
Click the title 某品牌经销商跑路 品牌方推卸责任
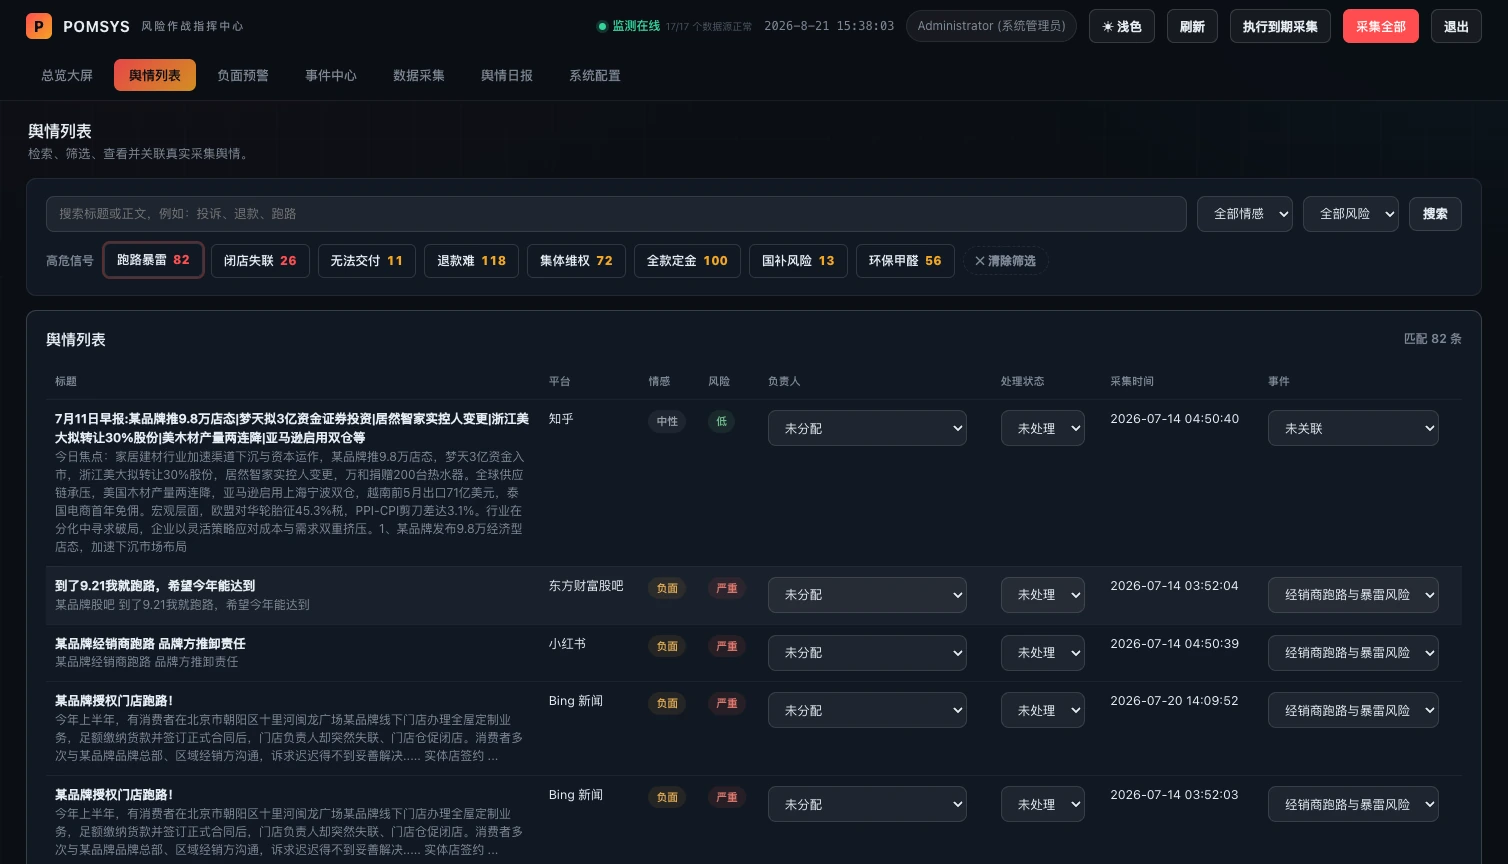pos(150,644)
